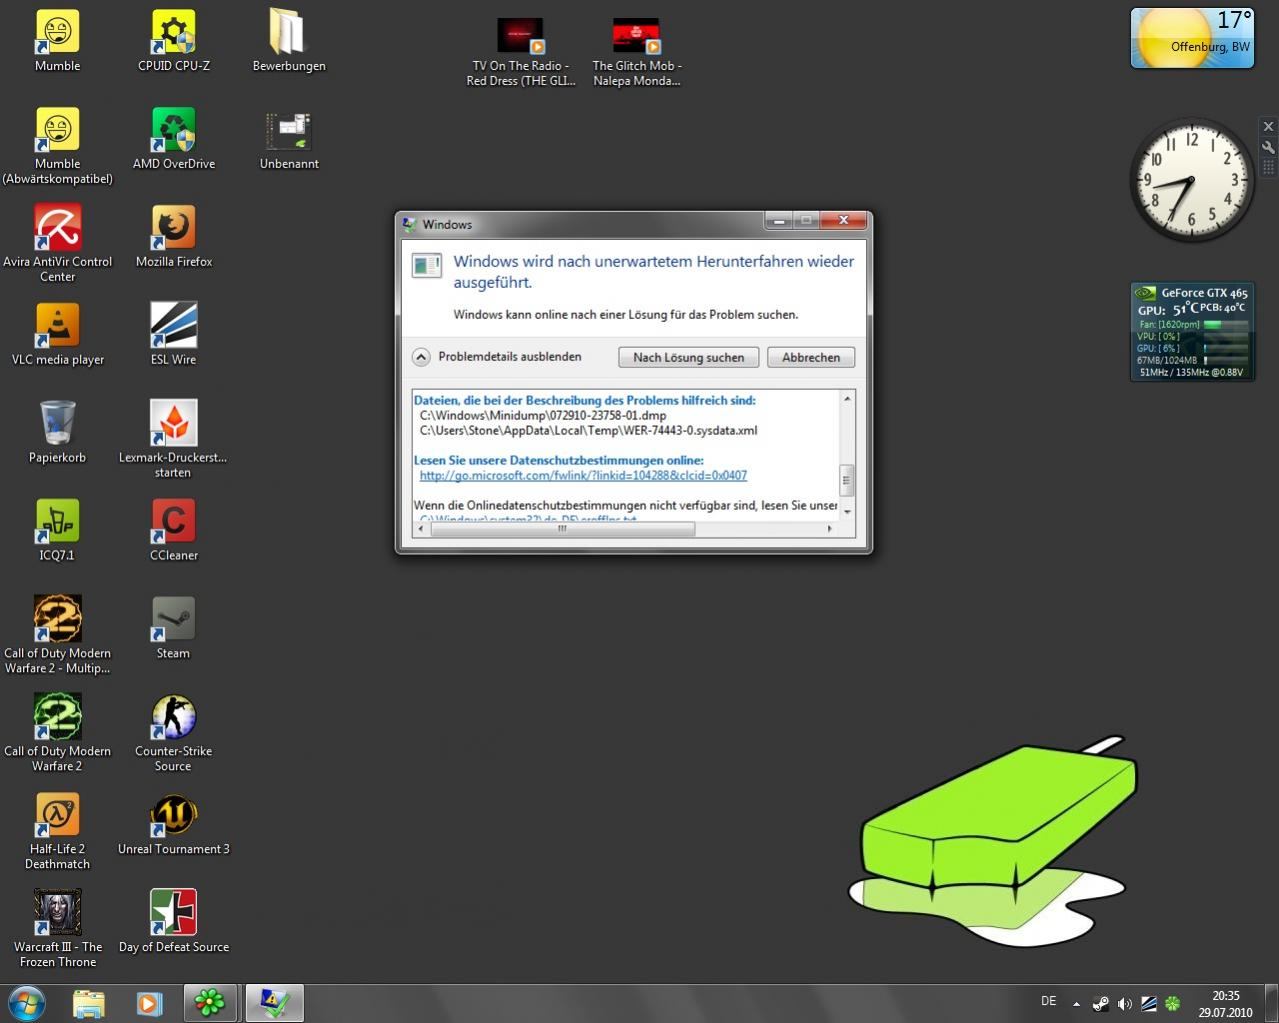Launch Unreal Tournament 3 shortcut
1279x1023 pixels.
point(173,825)
